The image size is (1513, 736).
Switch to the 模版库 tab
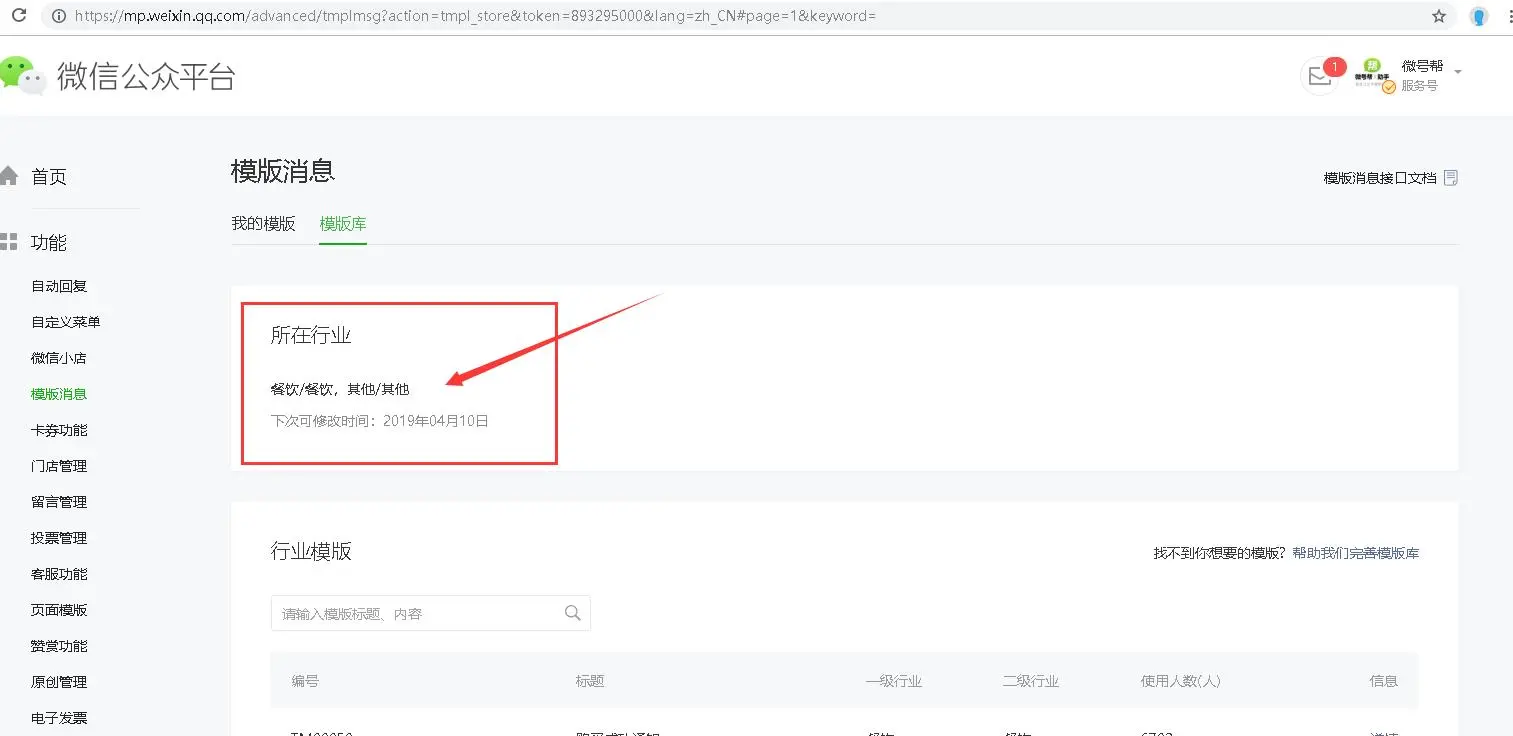[343, 223]
